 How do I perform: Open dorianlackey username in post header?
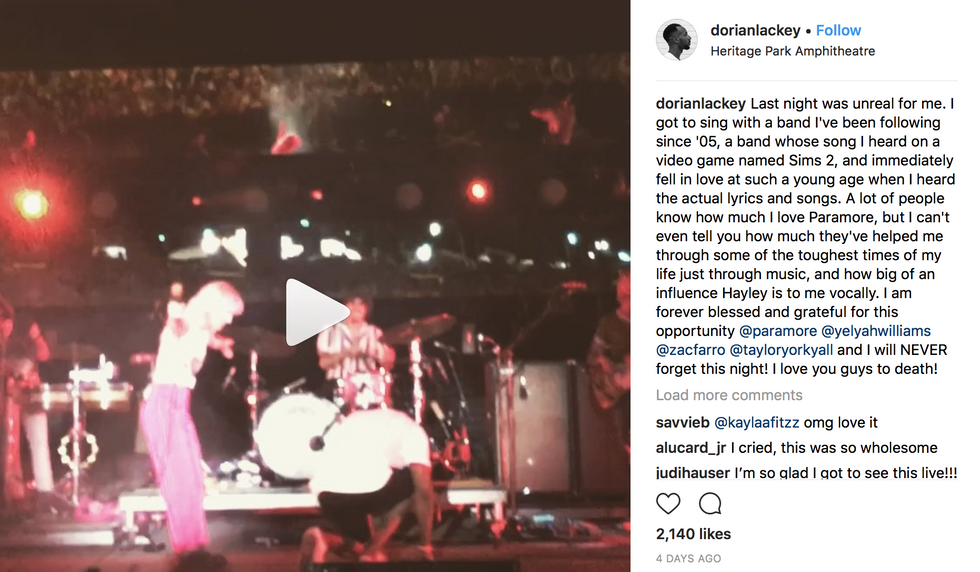tap(755, 30)
